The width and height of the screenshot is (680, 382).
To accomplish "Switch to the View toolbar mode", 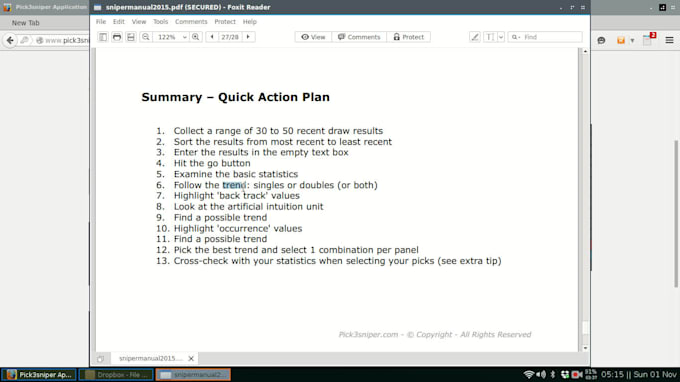I will (313, 37).
